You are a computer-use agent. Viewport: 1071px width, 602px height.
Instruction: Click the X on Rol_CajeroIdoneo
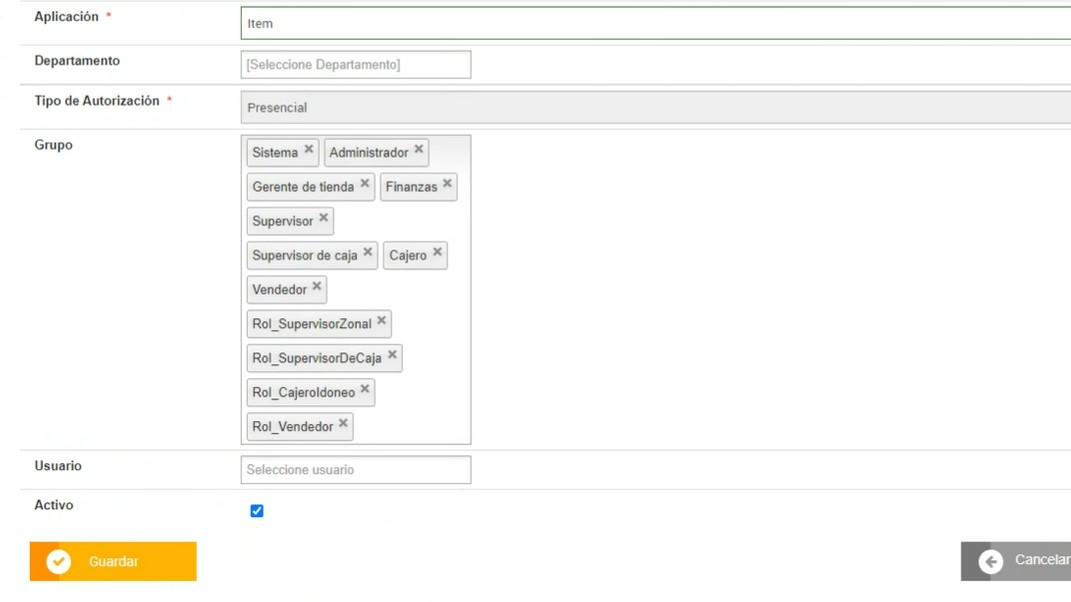click(x=365, y=390)
